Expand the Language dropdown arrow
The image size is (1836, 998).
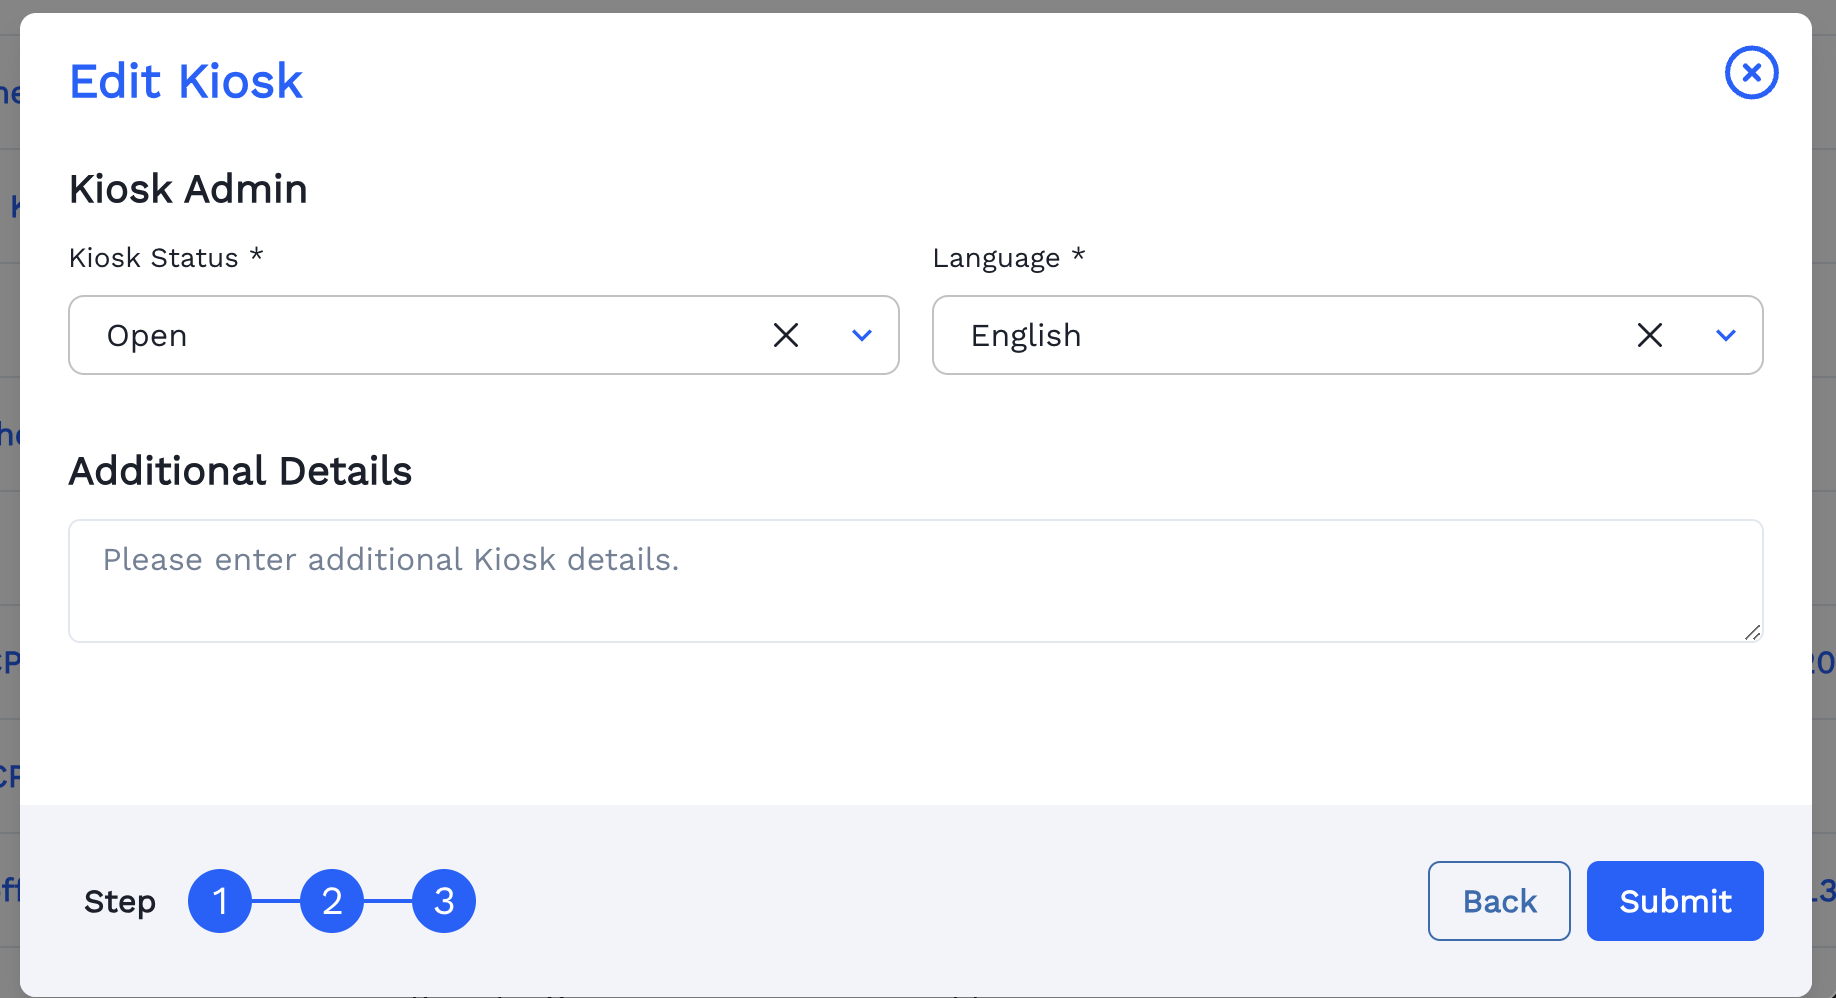(1725, 336)
